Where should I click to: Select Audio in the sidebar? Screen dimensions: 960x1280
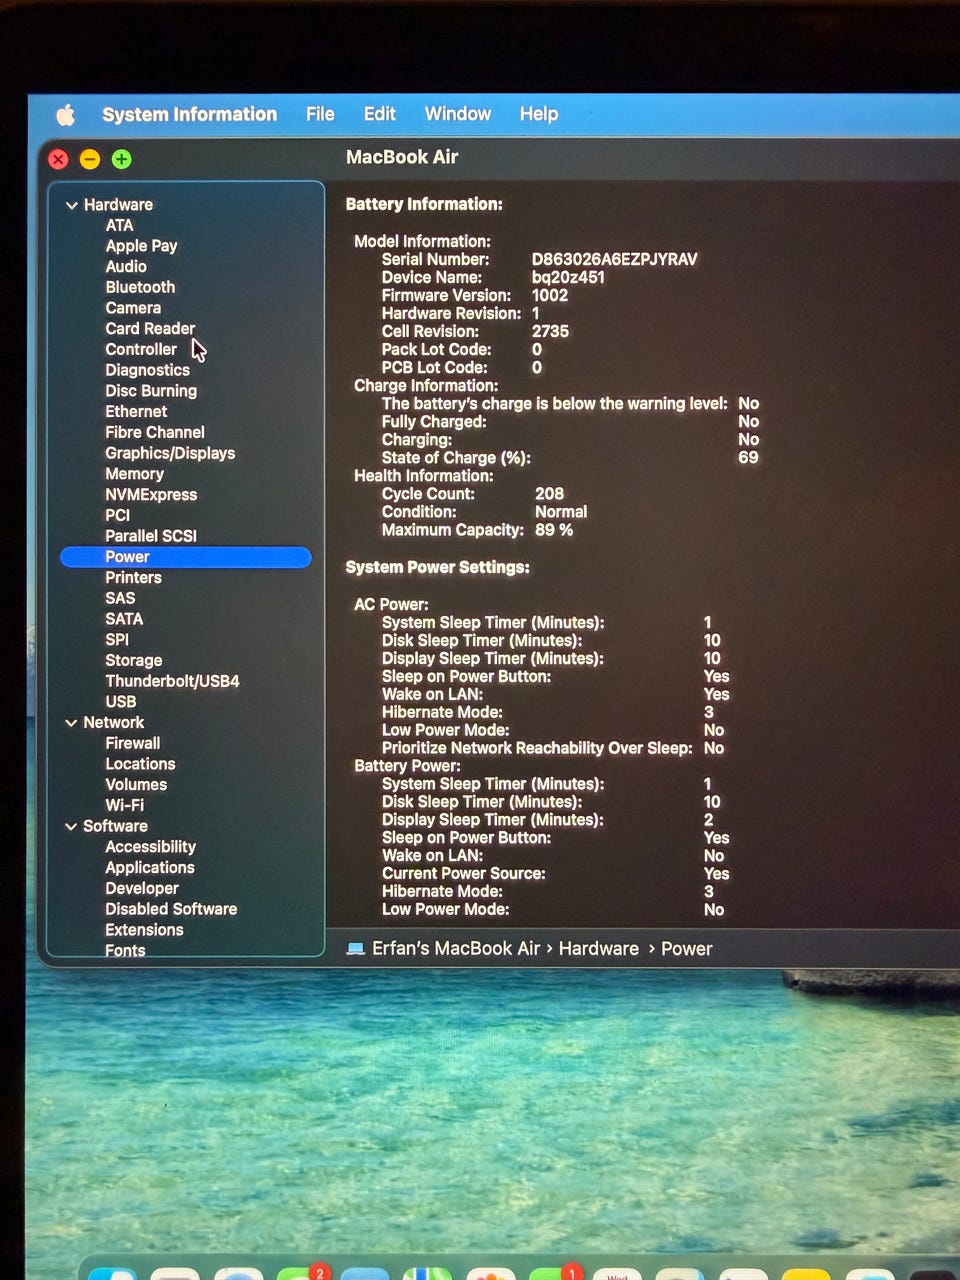pyautogui.click(x=126, y=267)
